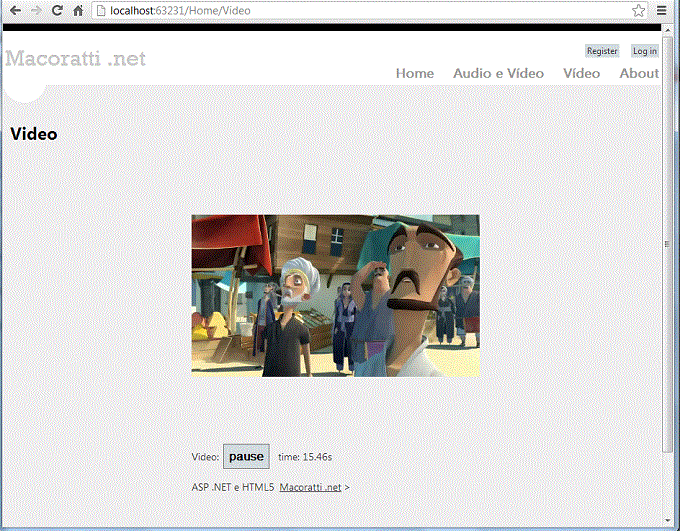Open the Audio e Vídeo menu item
680x531 pixels.
click(x=498, y=73)
